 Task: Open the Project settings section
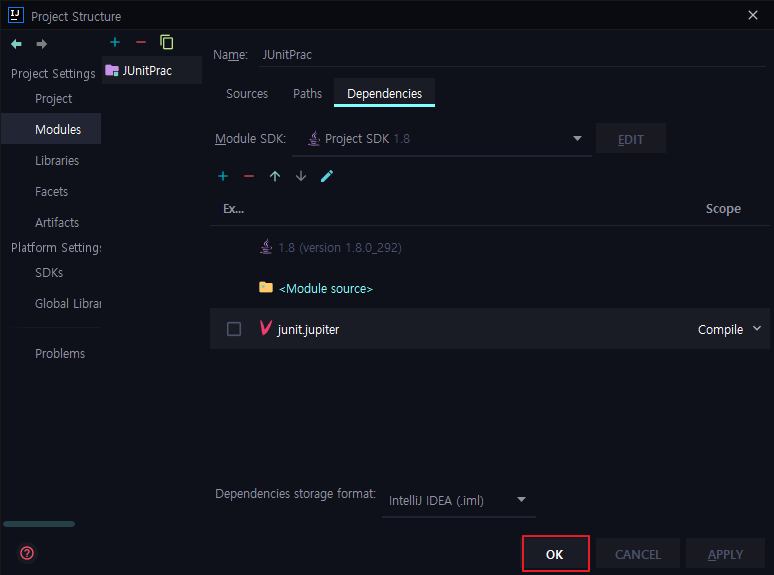pos(53,99)
